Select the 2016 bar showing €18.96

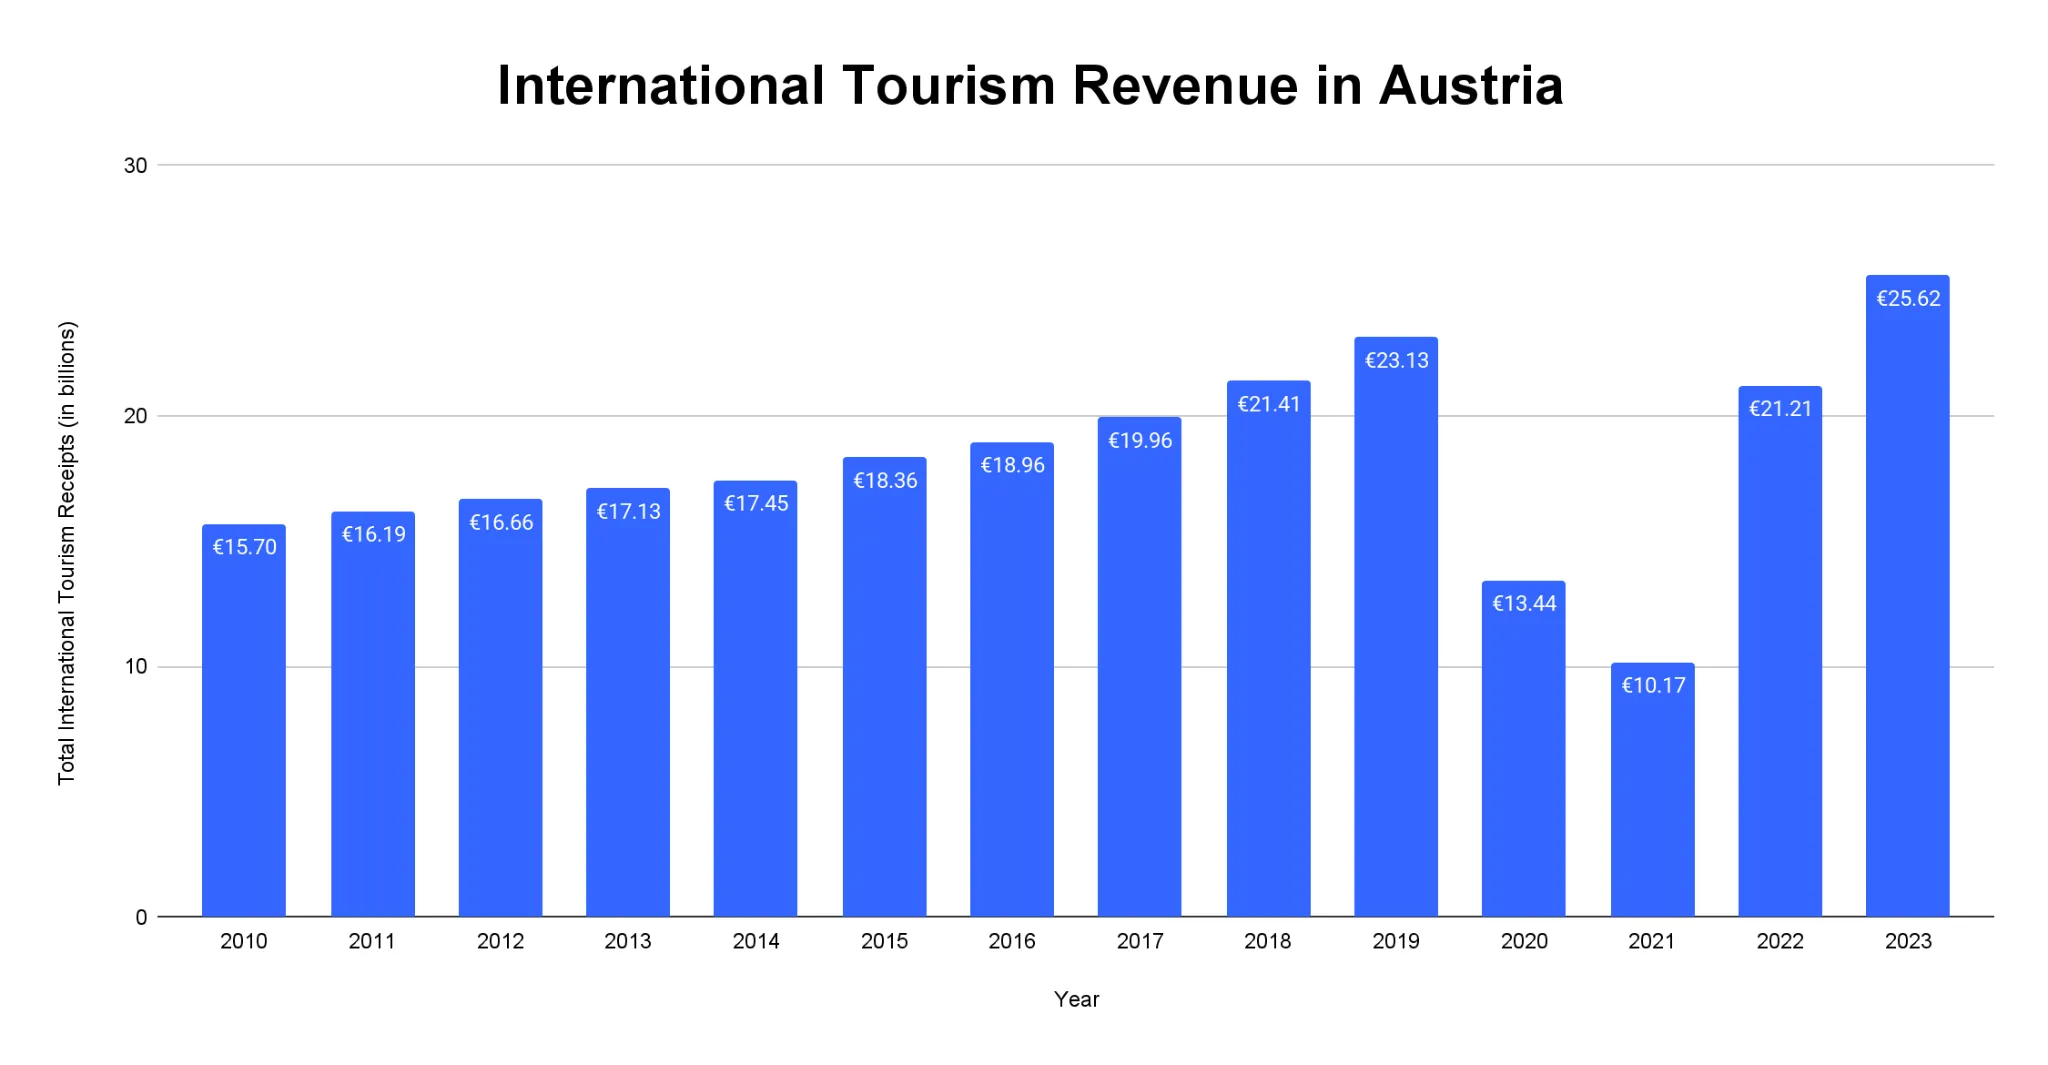click(x=1012, y=679)
